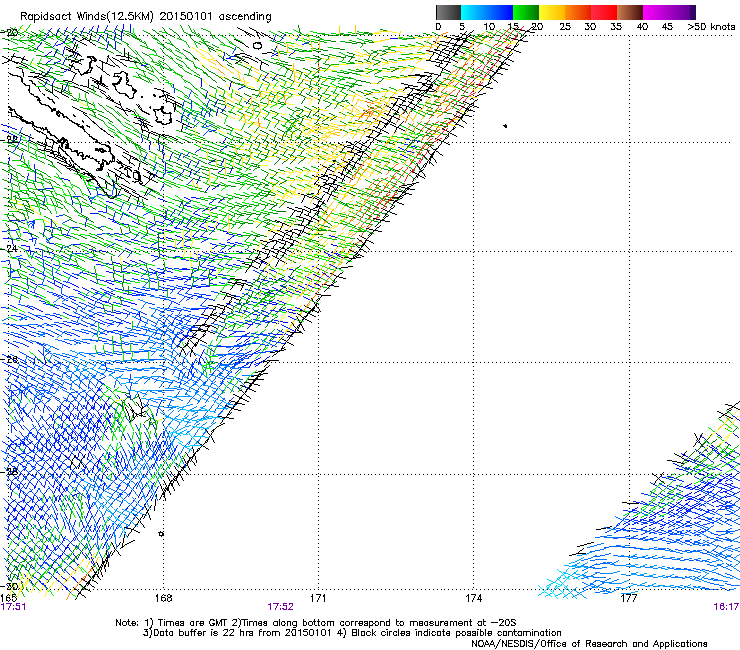
Task: Click the brown 35-40 knots legend swatch
Action: click(x=630, y=12)
